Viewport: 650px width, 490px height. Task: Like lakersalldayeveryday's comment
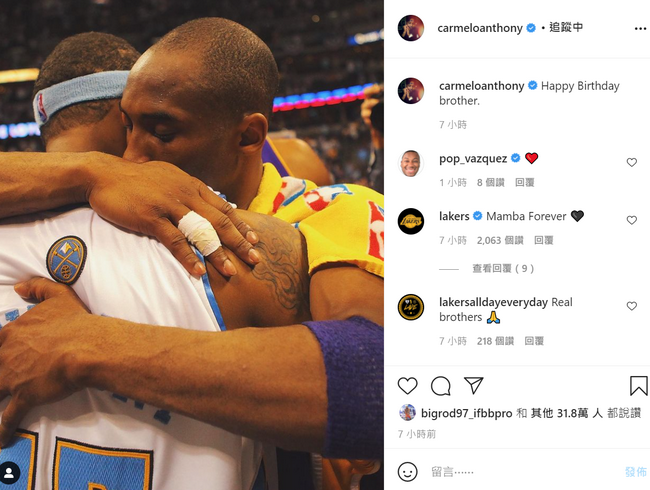click(631, 306)
